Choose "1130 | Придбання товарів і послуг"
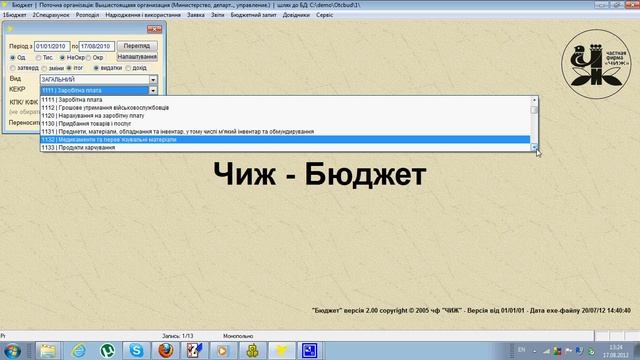Screen dimensions: 640x360 pyautogui.click(x=285, y=123)
